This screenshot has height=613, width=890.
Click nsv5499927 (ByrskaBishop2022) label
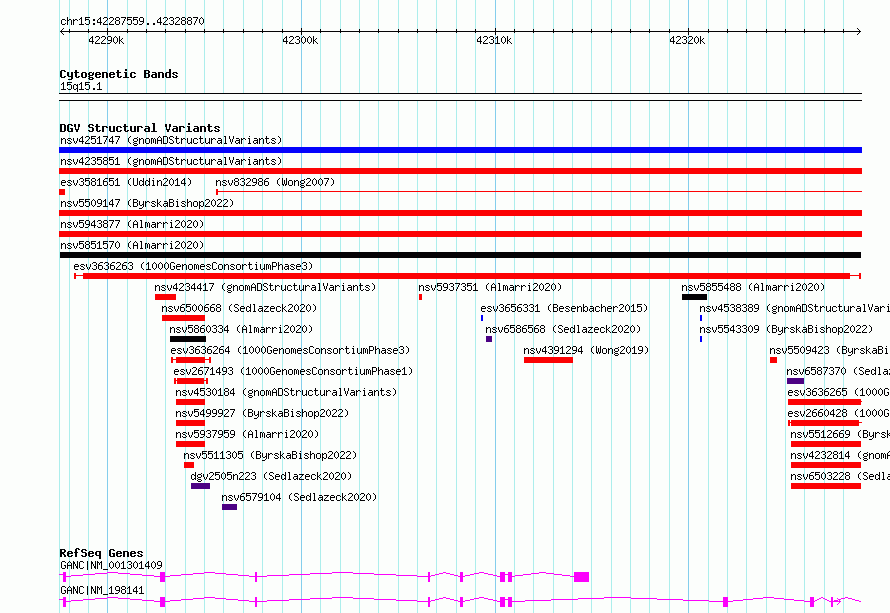click(262, 413)
